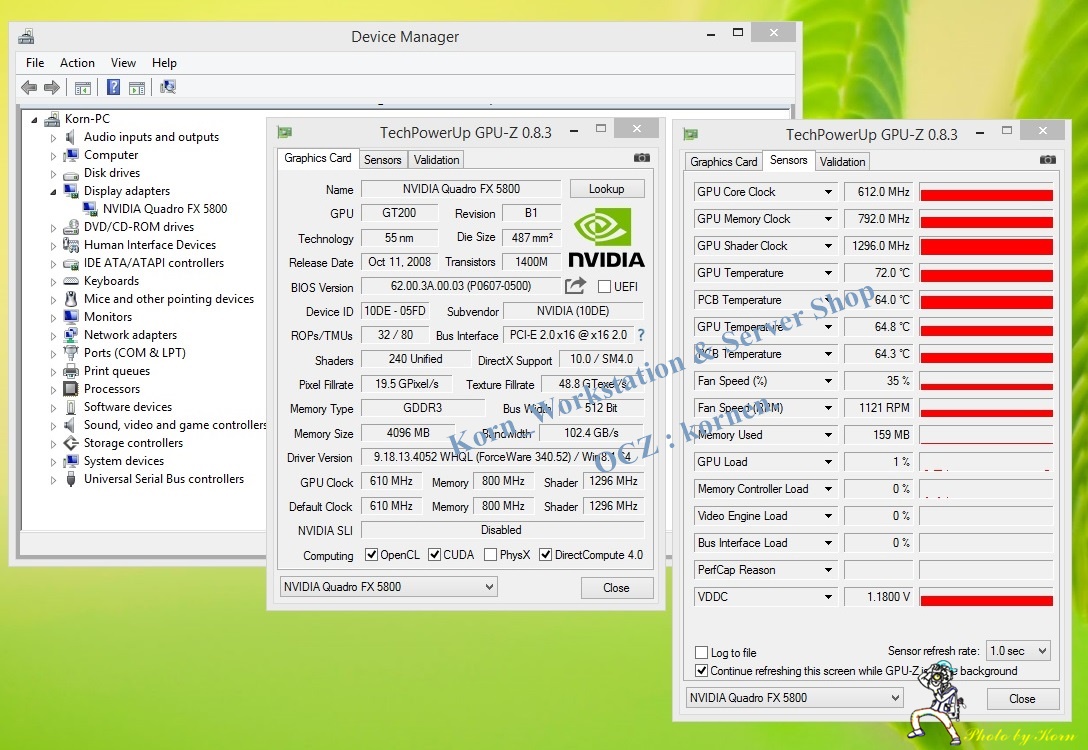Click the show/hide console tree toolbar icon
1088x750 pixels.
[83, 87]
